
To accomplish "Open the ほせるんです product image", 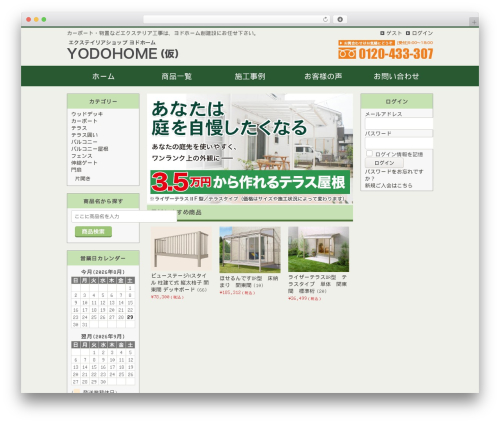I will 250,249.
